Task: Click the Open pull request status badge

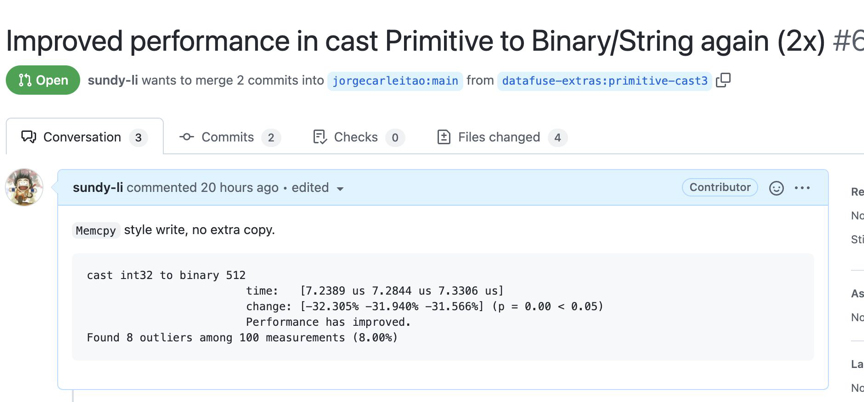Action: click(x=43, y=80)
